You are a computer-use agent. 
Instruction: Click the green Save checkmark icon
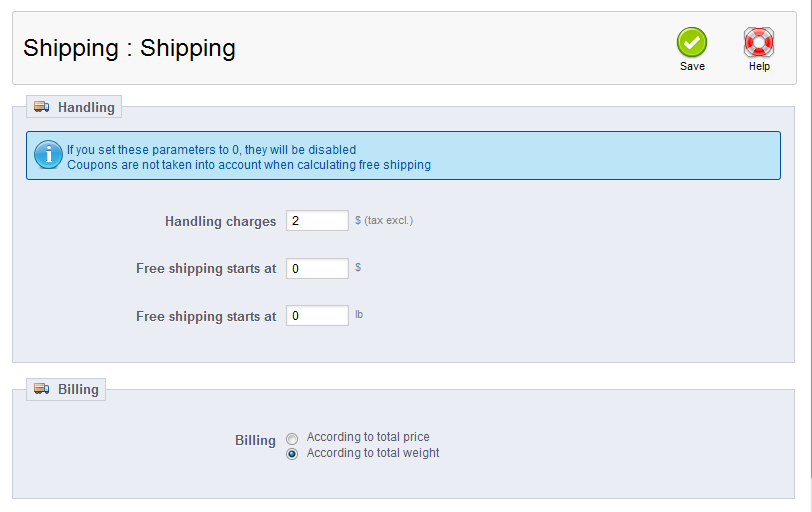tap(691, 42)
